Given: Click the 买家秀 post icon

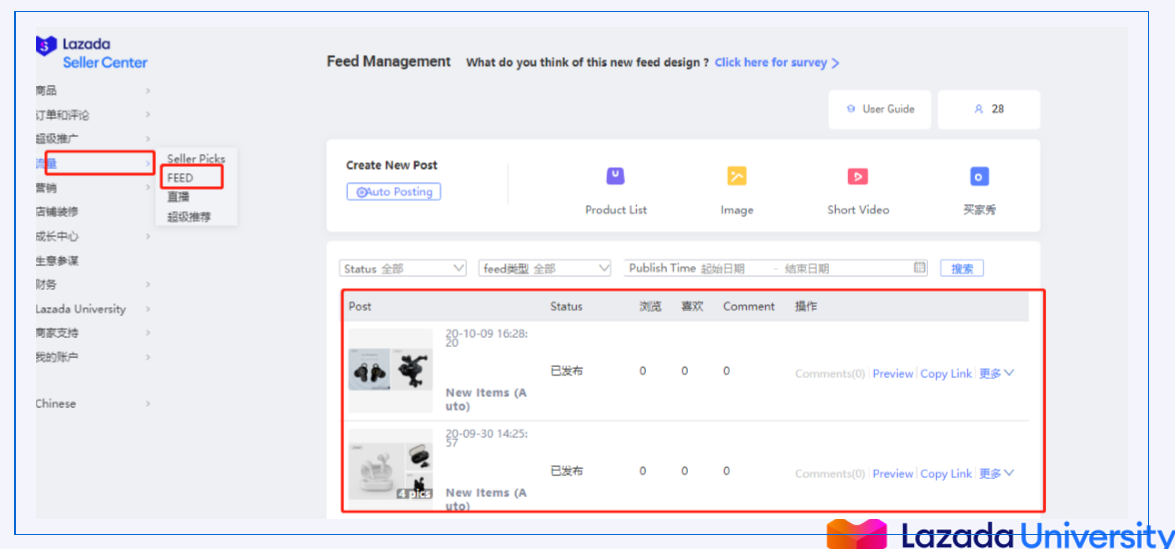Looking at the screenshot, I should [979, 177].
